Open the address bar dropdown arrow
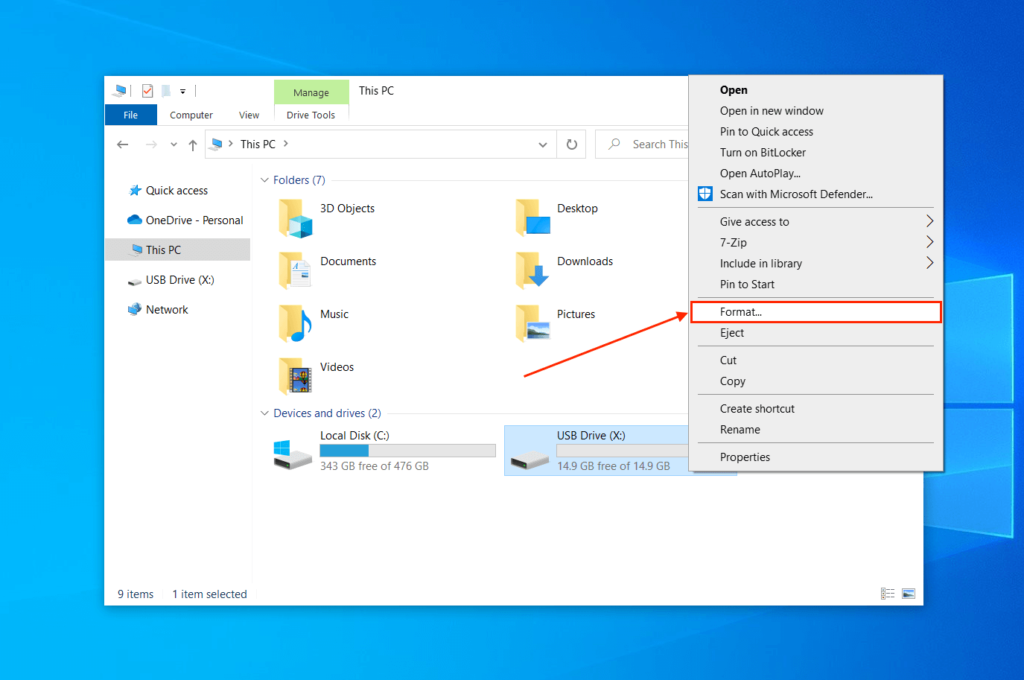 point(542,144)
